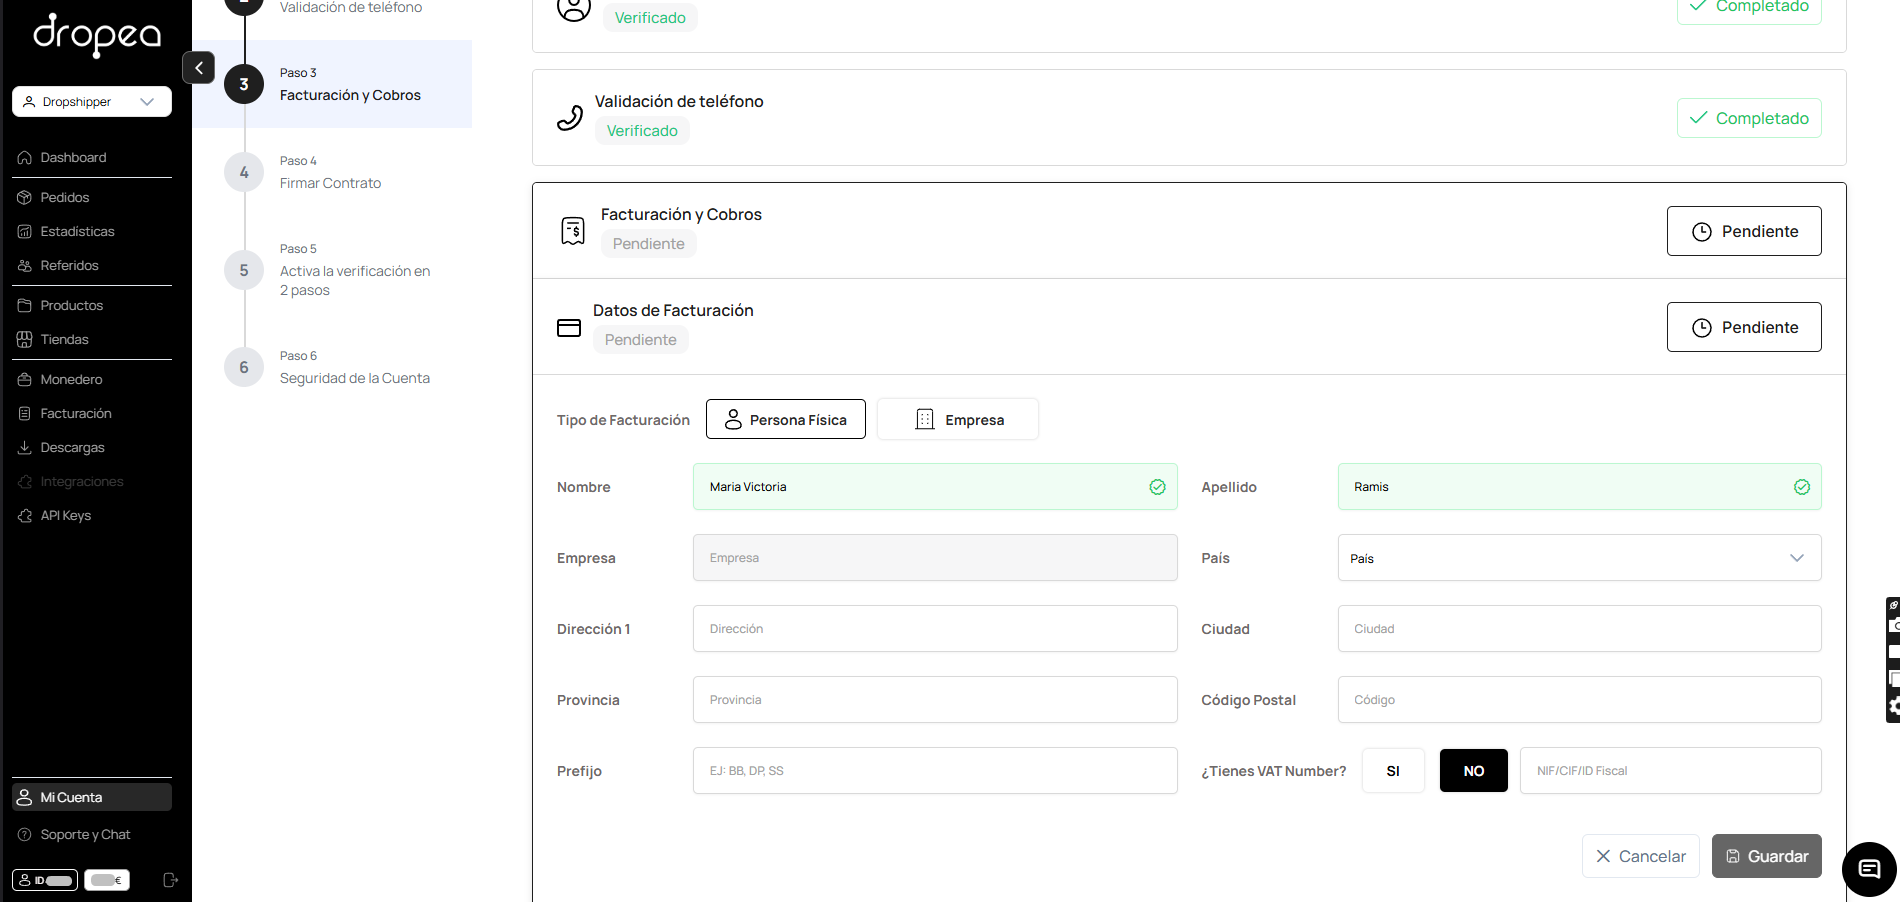Click the Soporte y Chat help icon
This screenshot has width=1900, height=902.
(x=25, y=835)
